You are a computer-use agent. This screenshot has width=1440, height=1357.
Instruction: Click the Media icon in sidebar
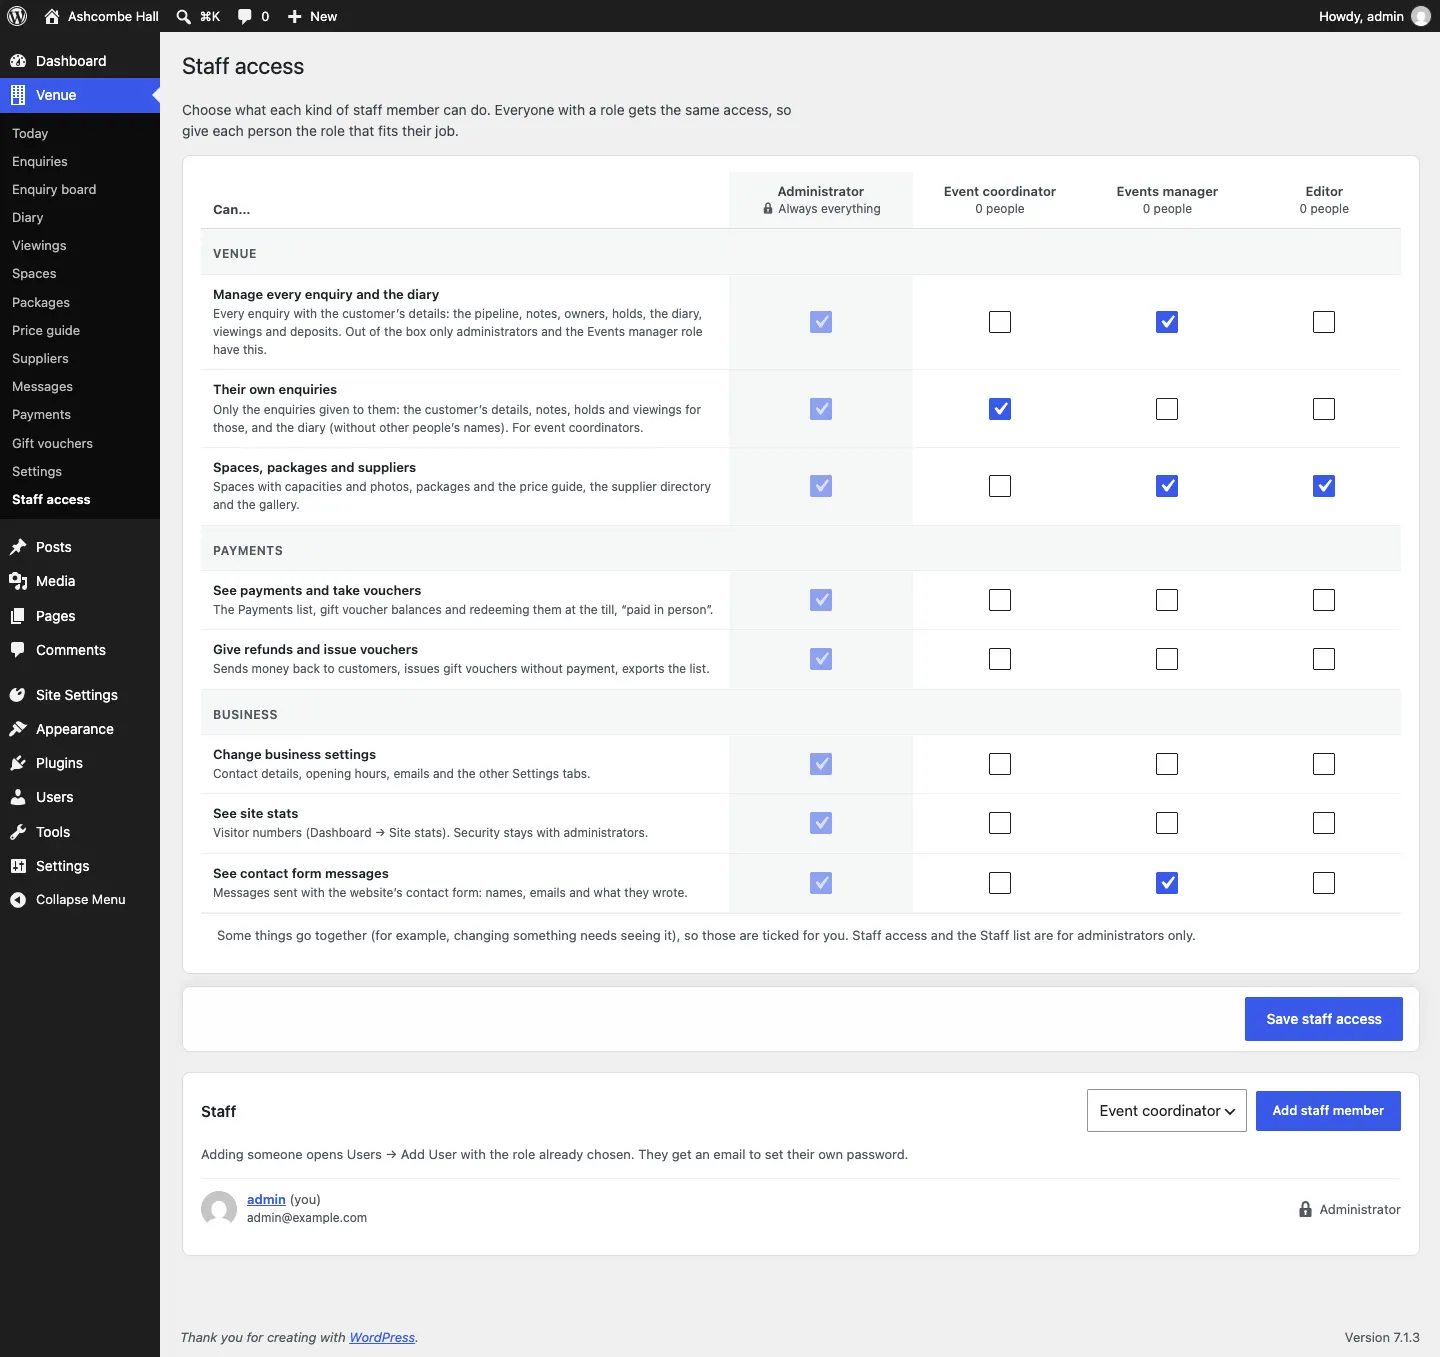click(x=18, y=581)
